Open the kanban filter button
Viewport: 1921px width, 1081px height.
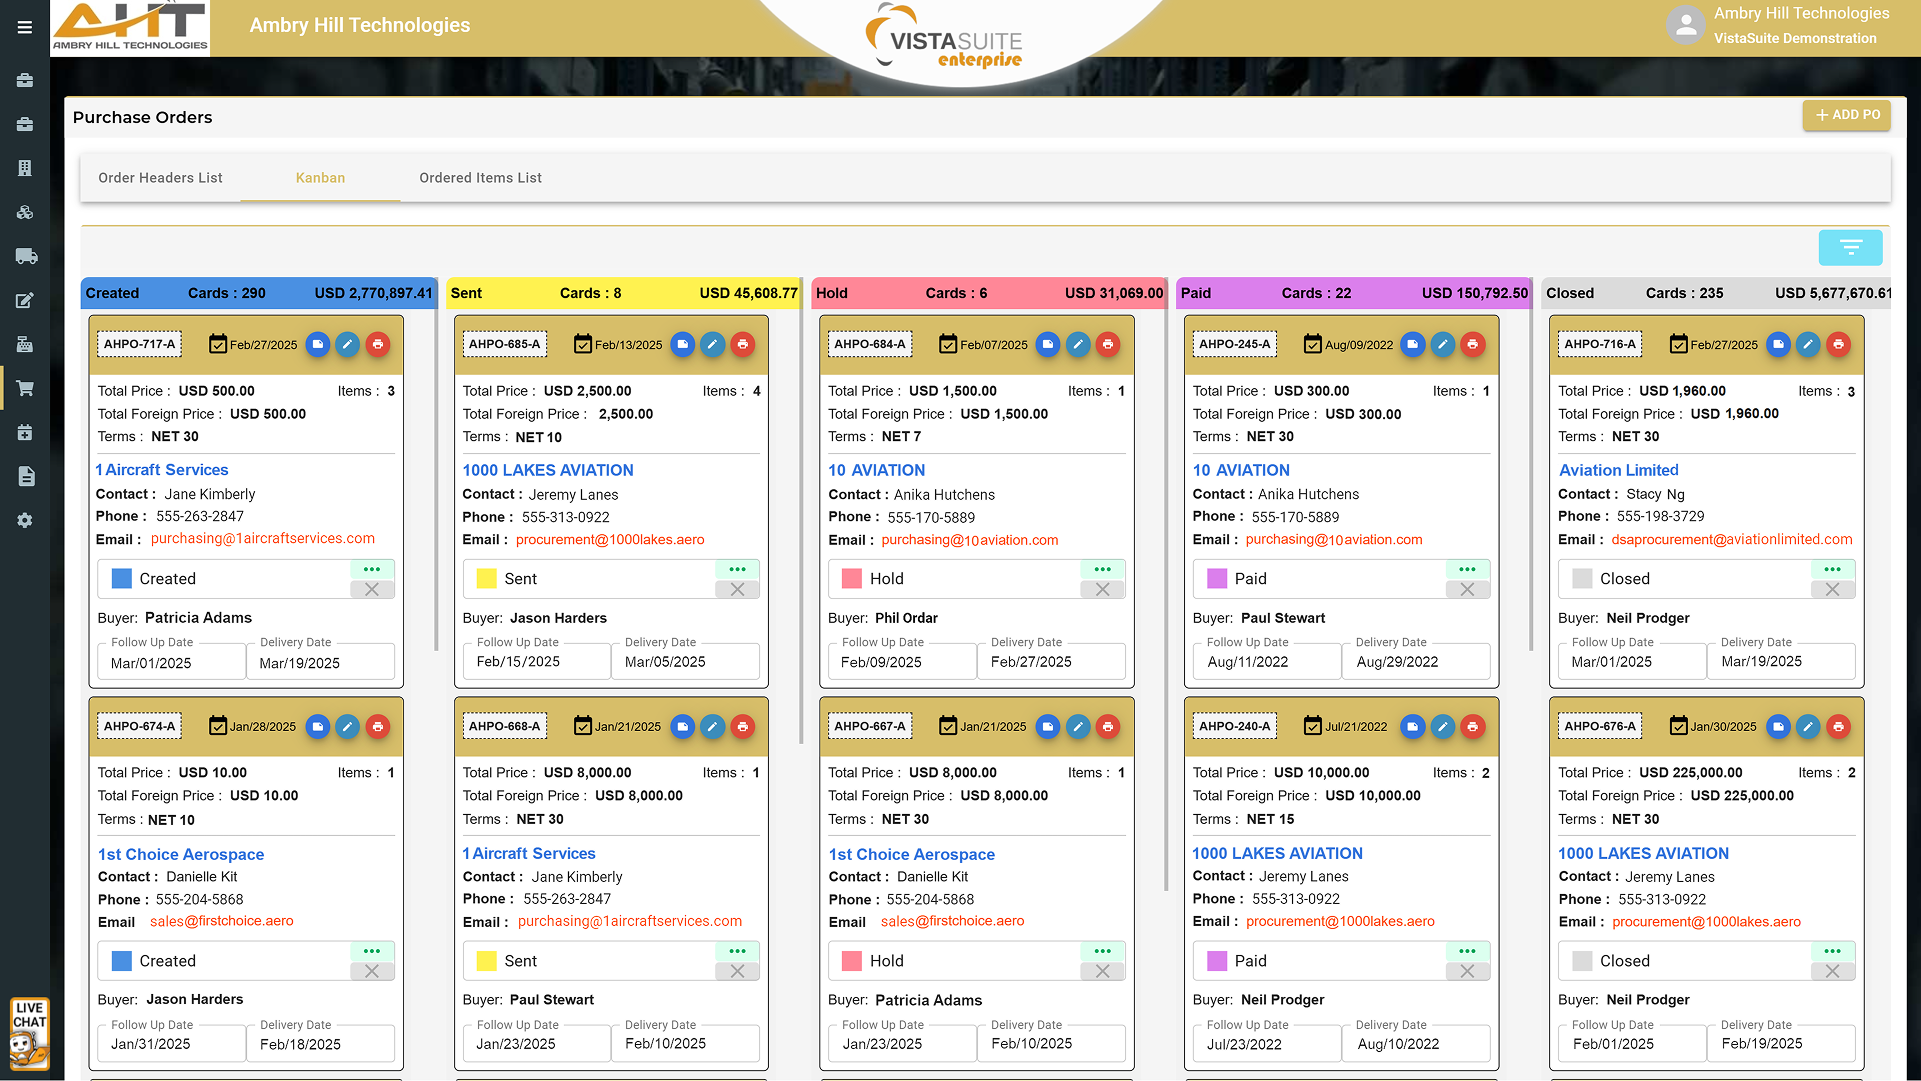pos(1850,247)
